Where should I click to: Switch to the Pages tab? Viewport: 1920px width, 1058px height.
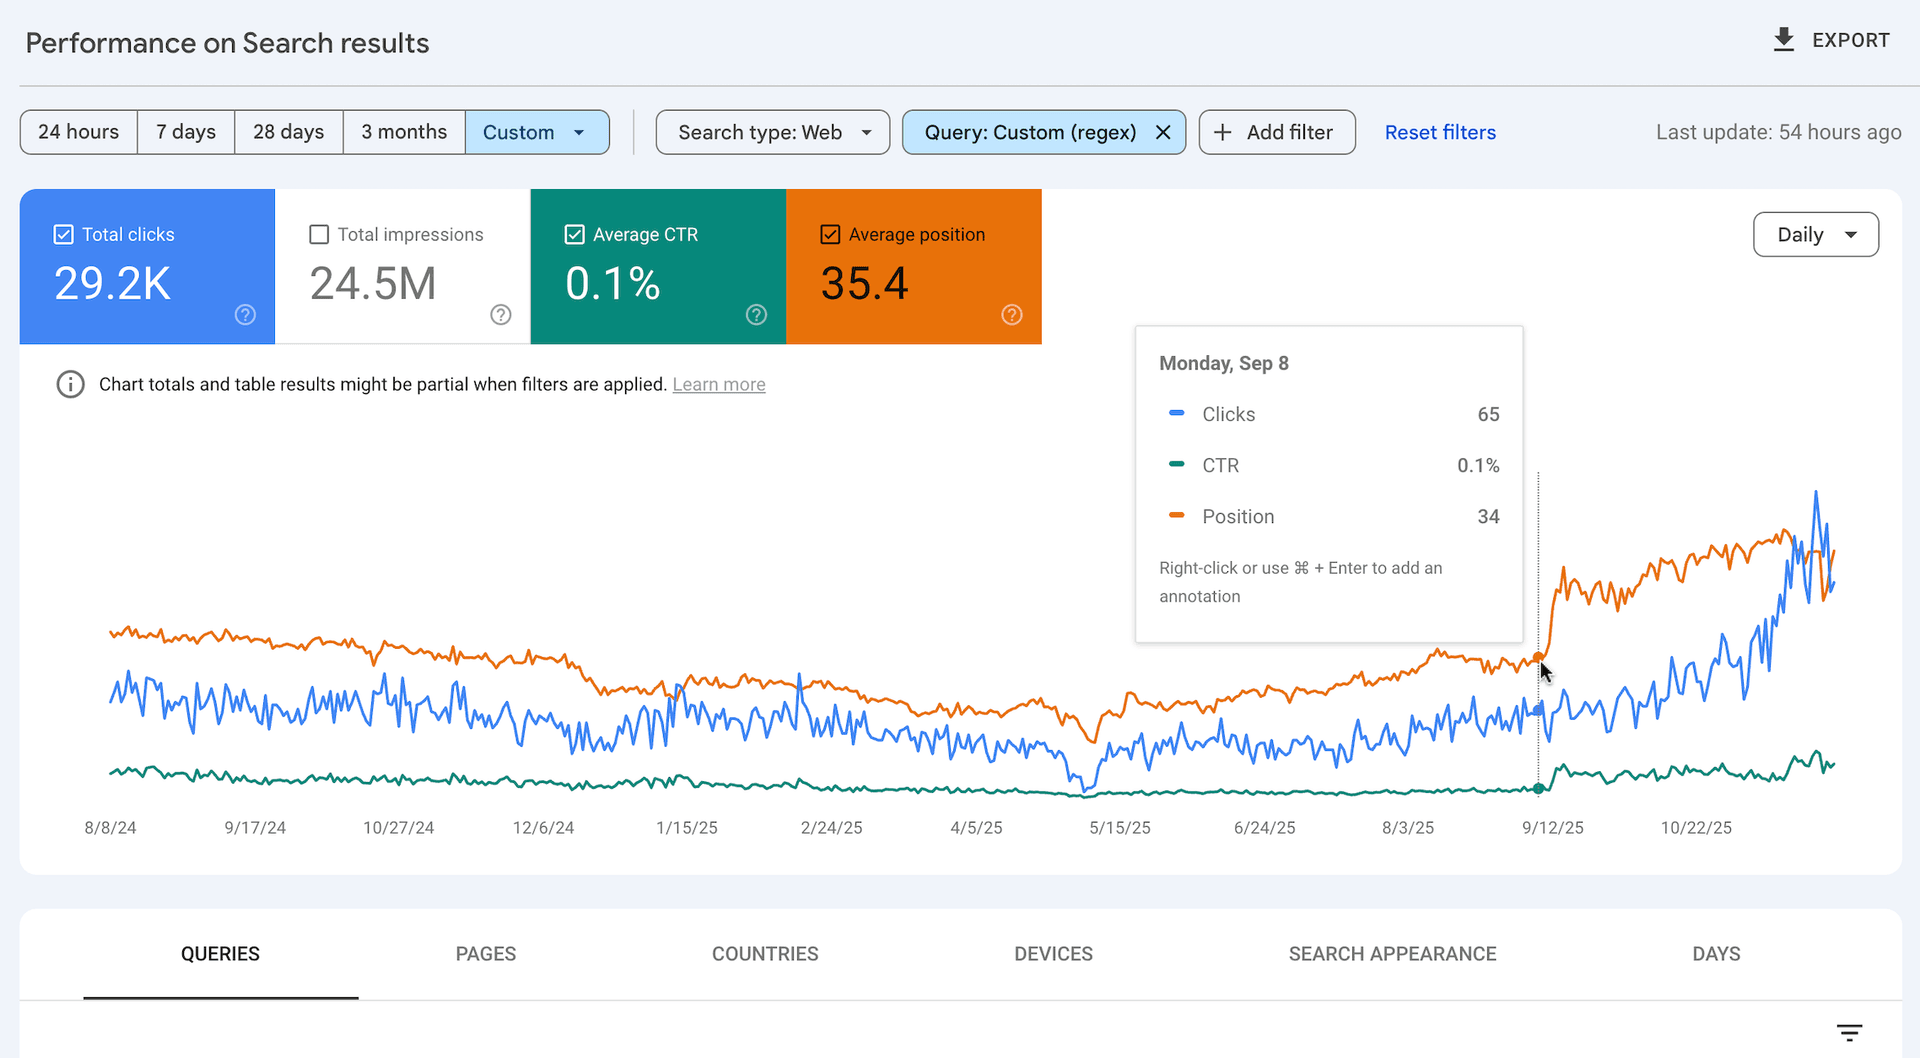click(486, 954)
